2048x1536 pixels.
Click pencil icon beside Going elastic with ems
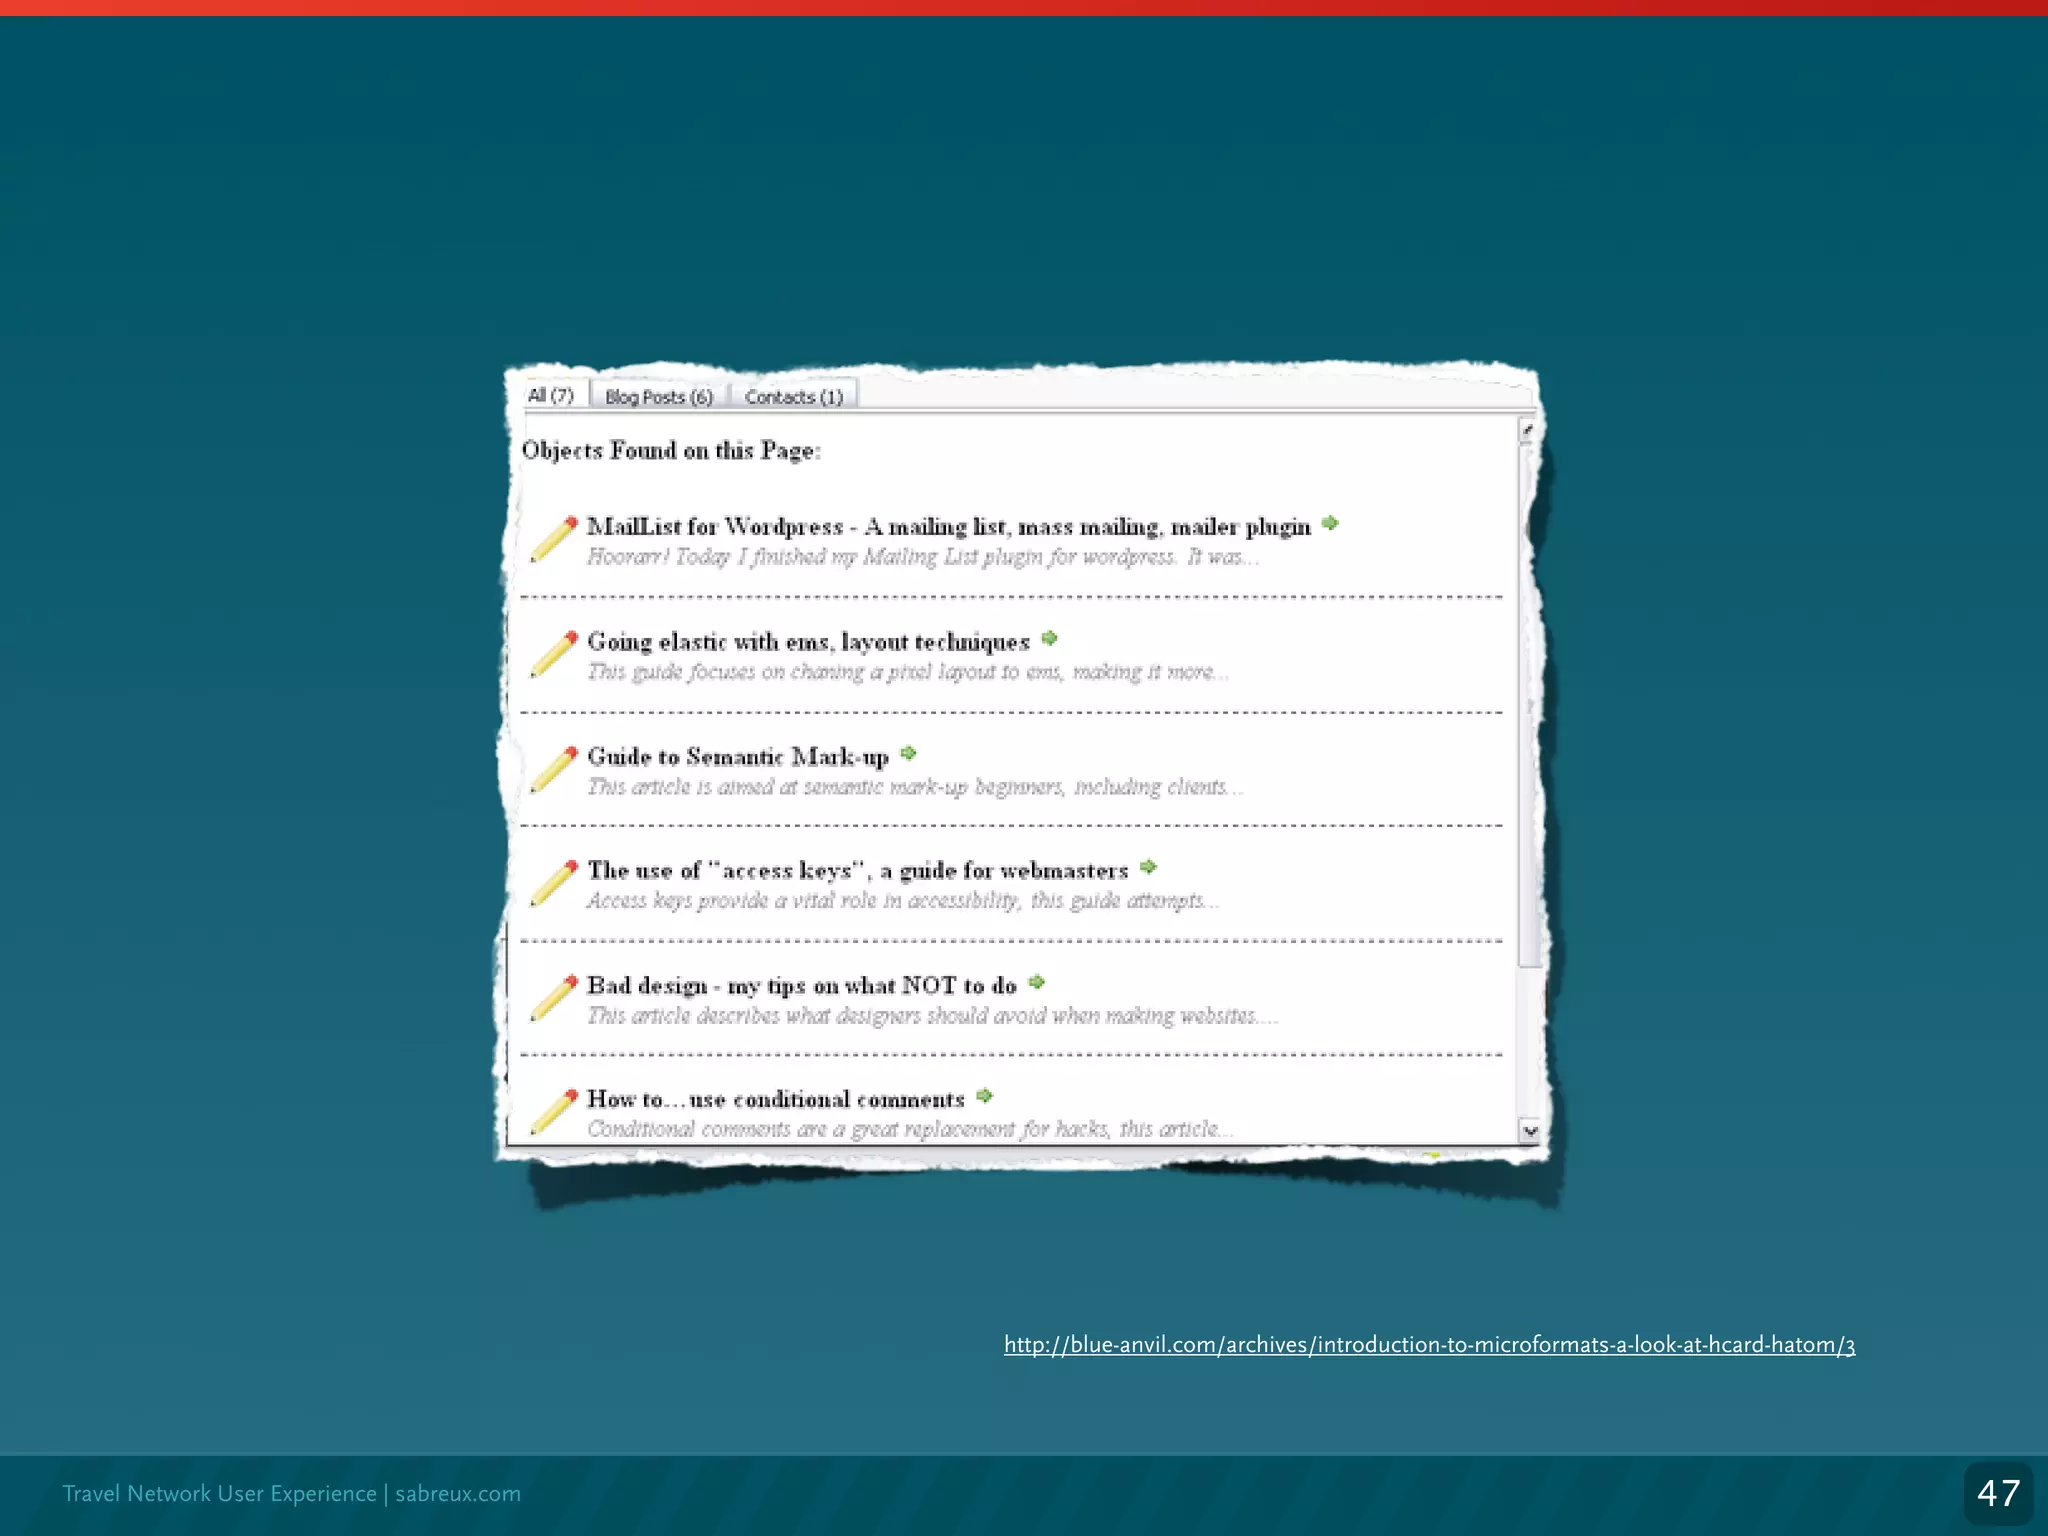554,654
